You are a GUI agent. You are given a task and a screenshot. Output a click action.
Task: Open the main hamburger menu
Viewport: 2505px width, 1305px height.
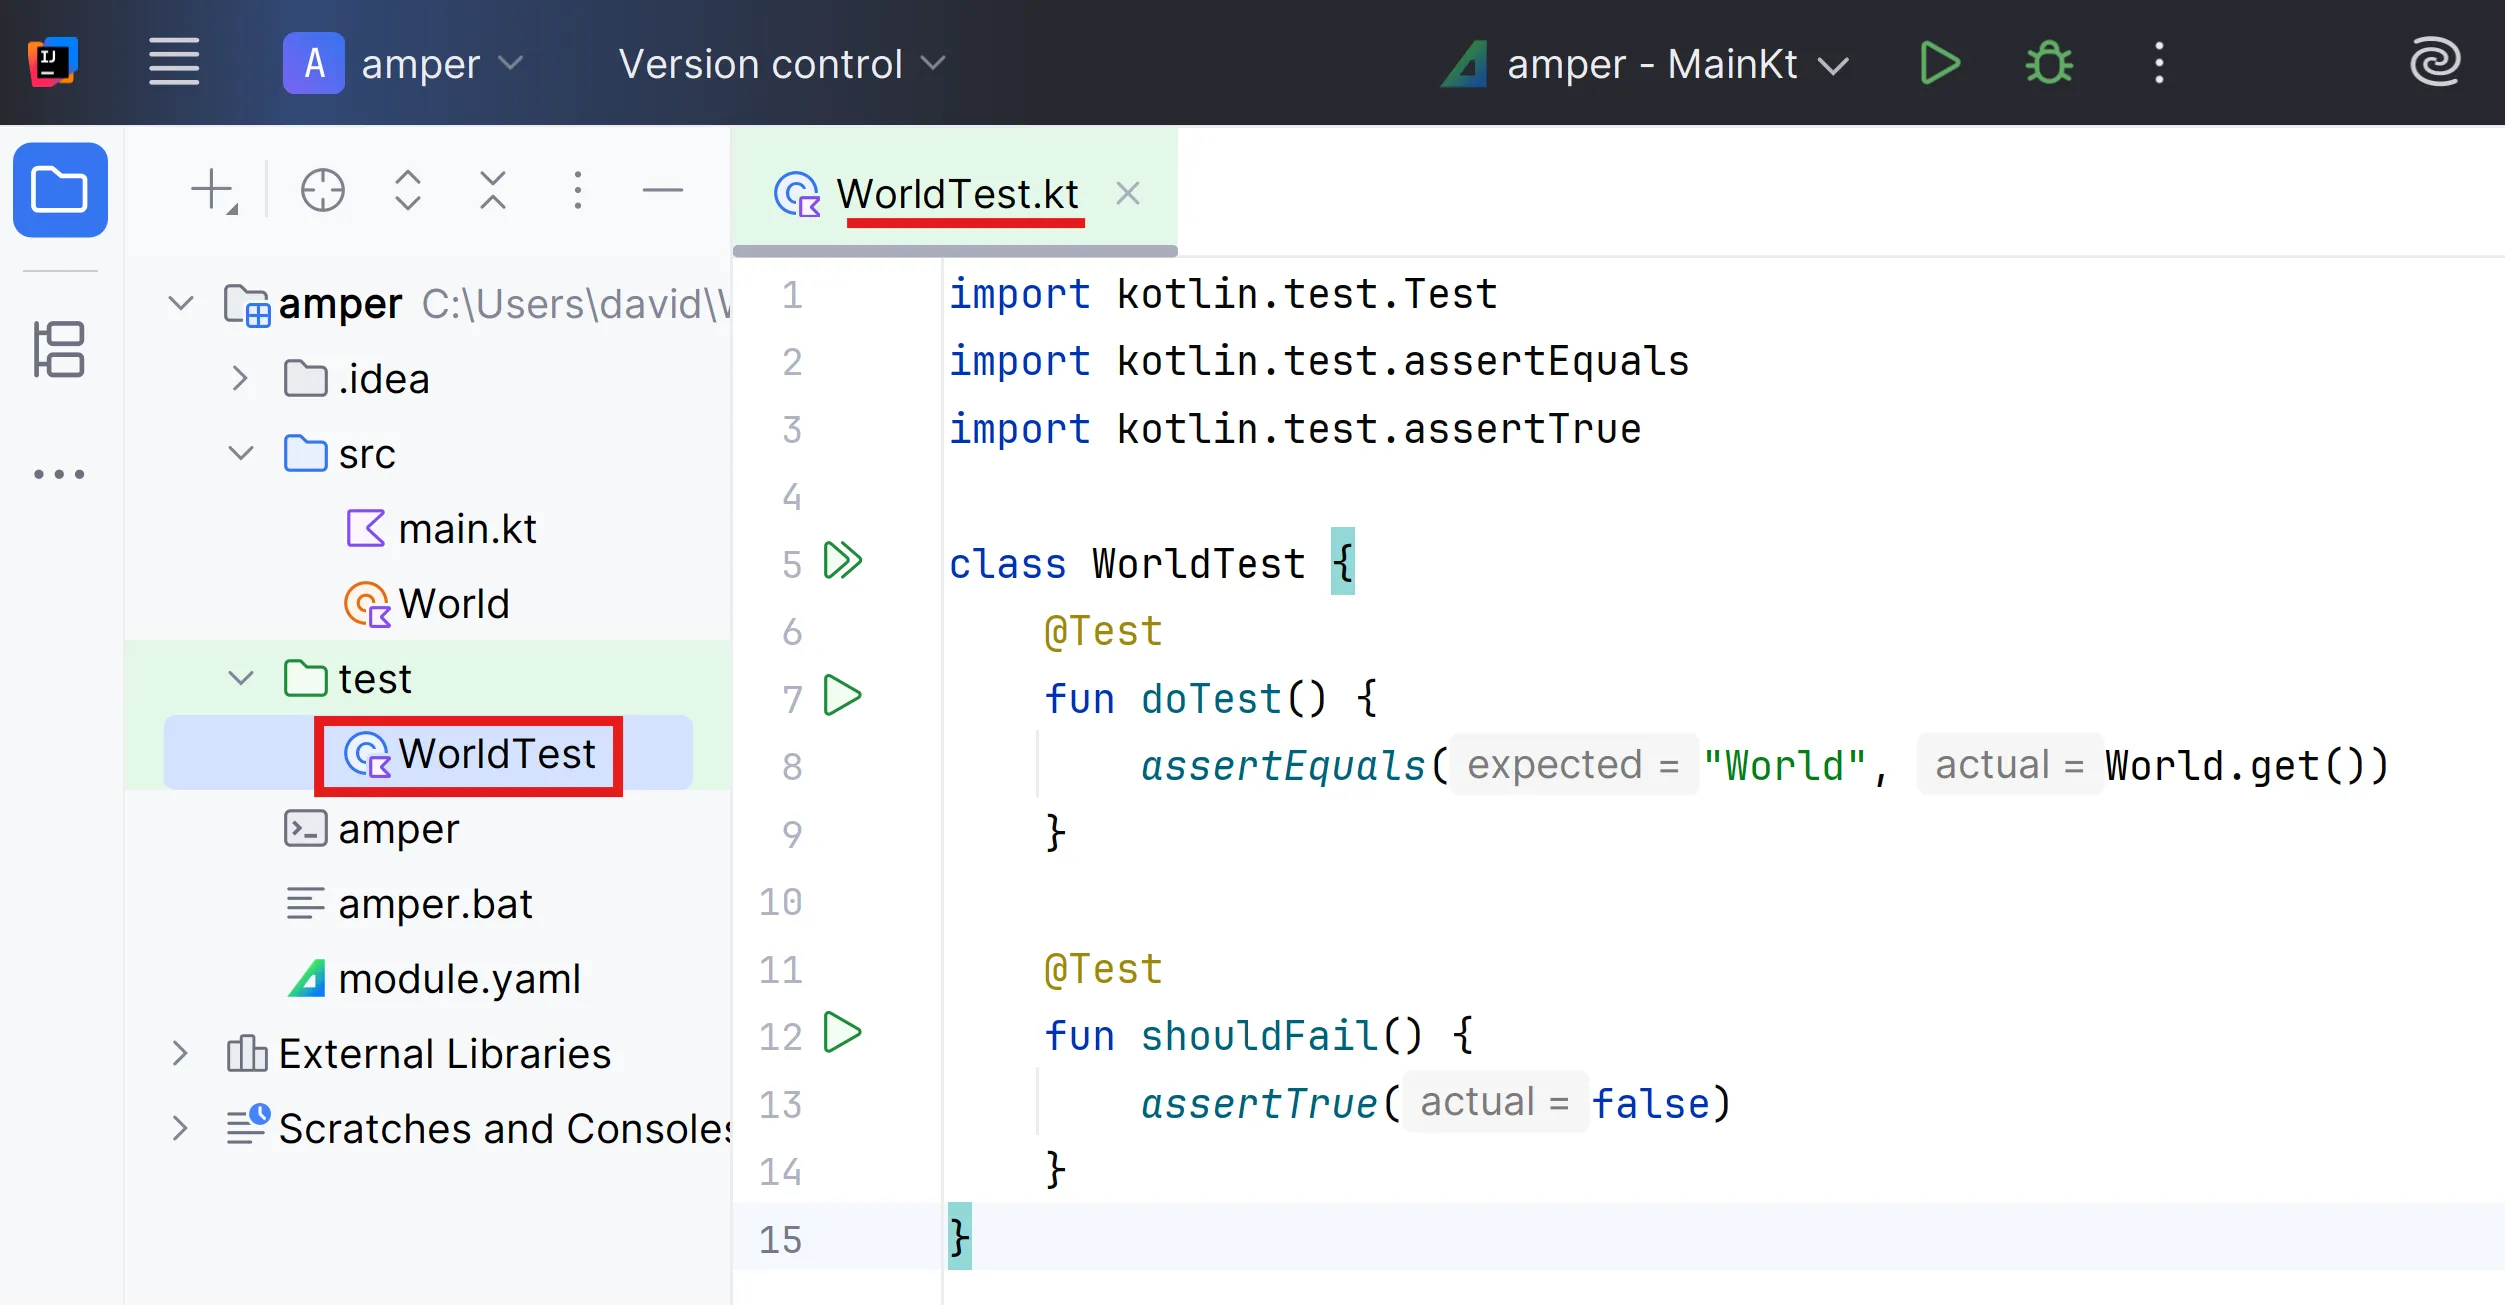point(174,63)
